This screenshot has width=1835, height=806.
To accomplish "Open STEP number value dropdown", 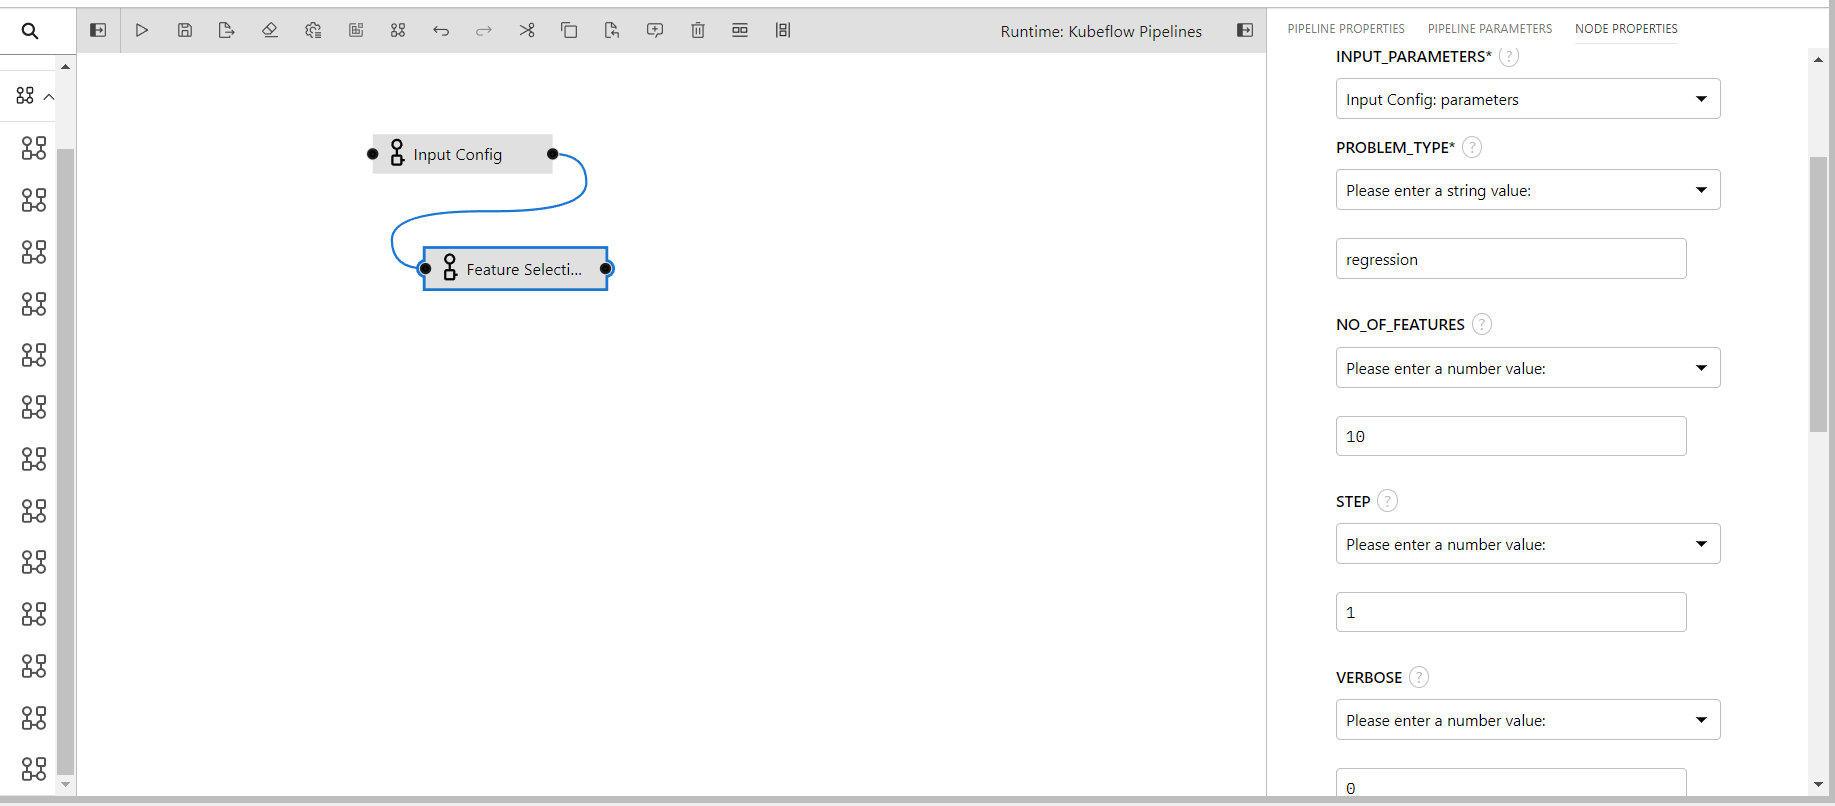I will tap(1528, 544).
